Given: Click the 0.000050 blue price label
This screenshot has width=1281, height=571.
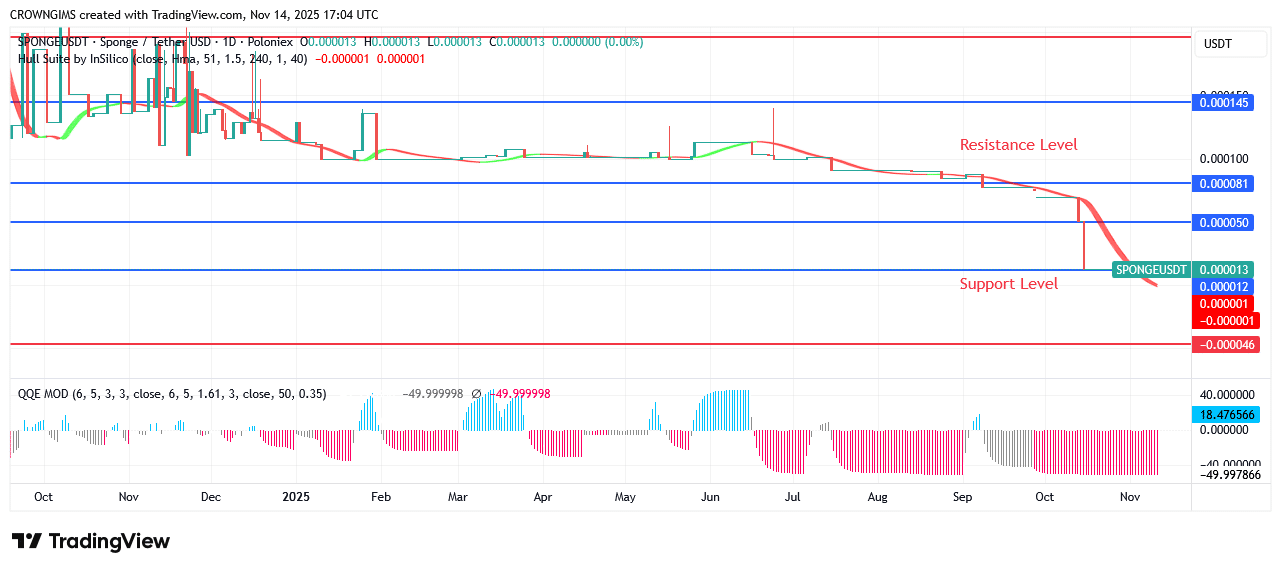Looking at the screenshot, I should point(1225,222).
